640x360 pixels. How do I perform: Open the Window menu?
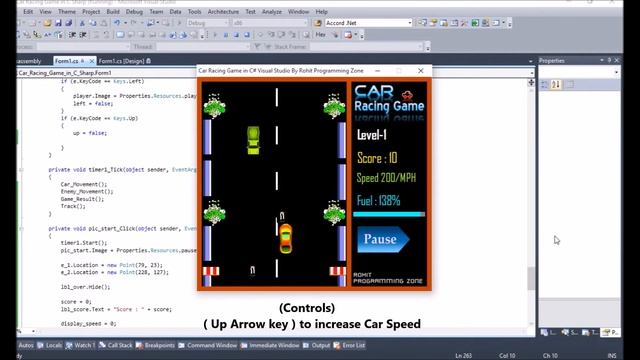[298, 11]
